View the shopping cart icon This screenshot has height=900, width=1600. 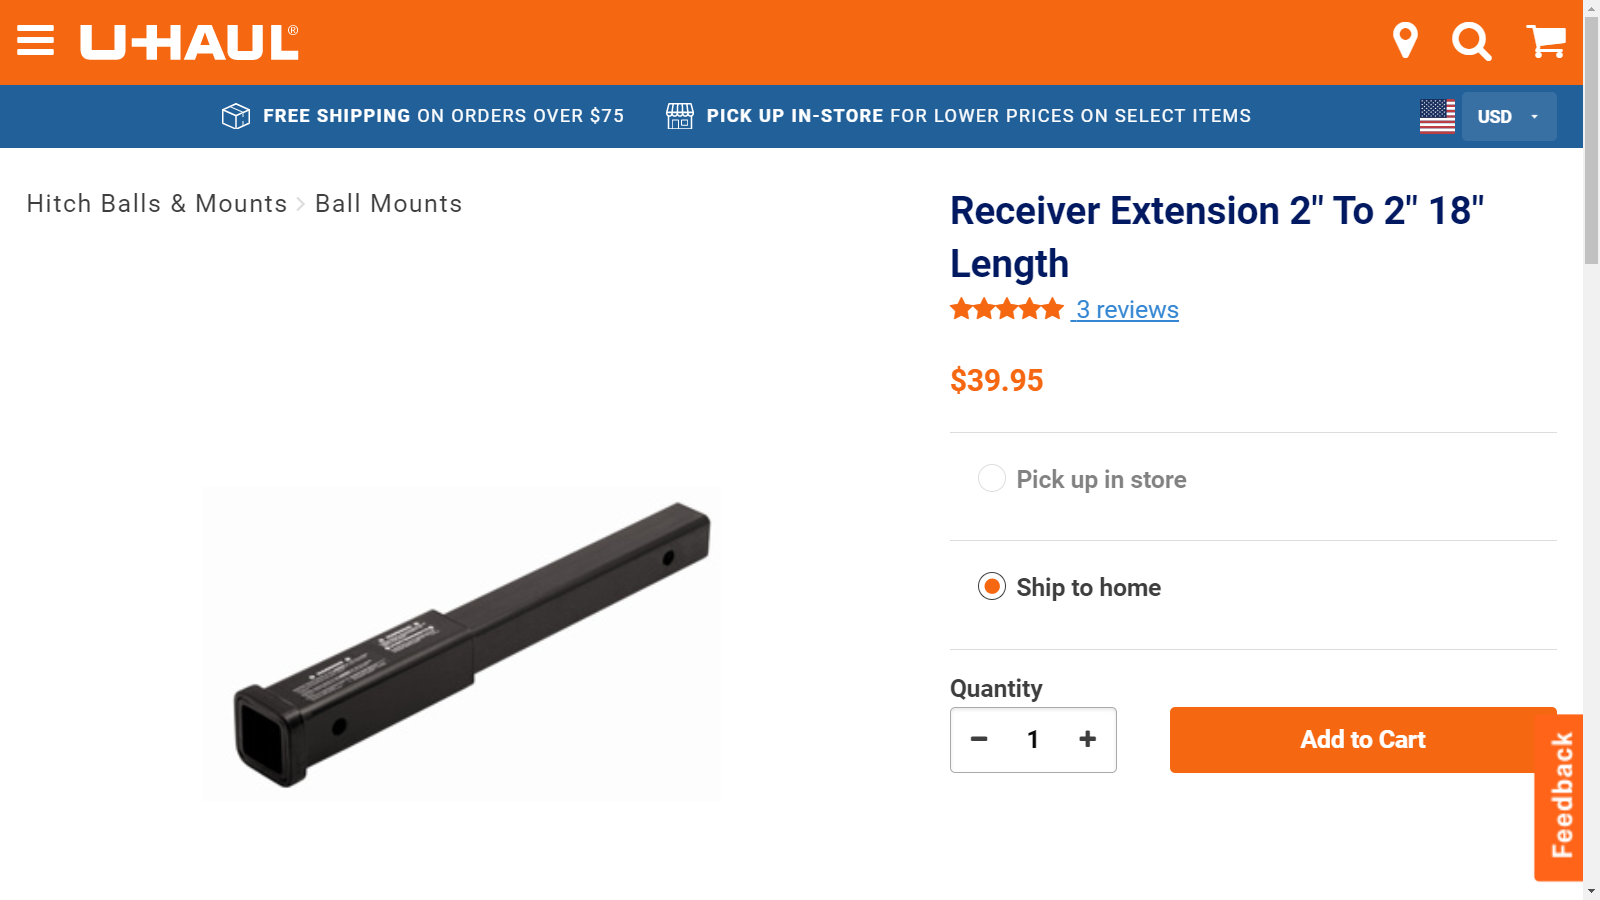point(1546,41)
